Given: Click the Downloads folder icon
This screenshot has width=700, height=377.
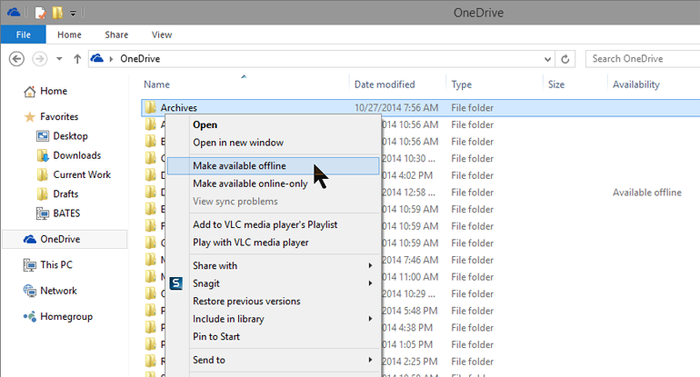Looking at the screenshot, I should (x=42, y=155).
